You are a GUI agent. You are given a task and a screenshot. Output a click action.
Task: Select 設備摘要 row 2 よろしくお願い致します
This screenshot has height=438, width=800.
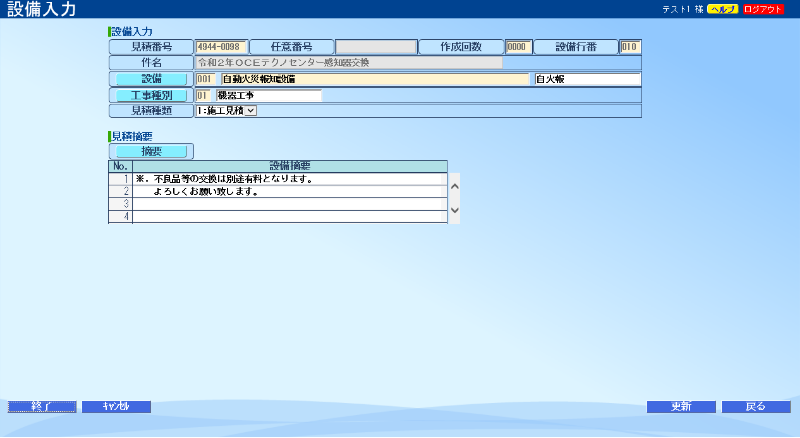tap(289, 192)
